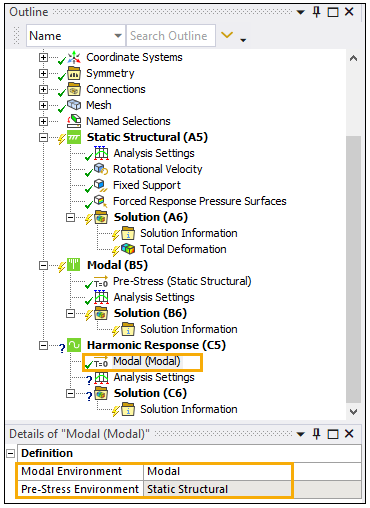
Task: Pin the Details of Modal panel
Action: [x=316, y=434]
